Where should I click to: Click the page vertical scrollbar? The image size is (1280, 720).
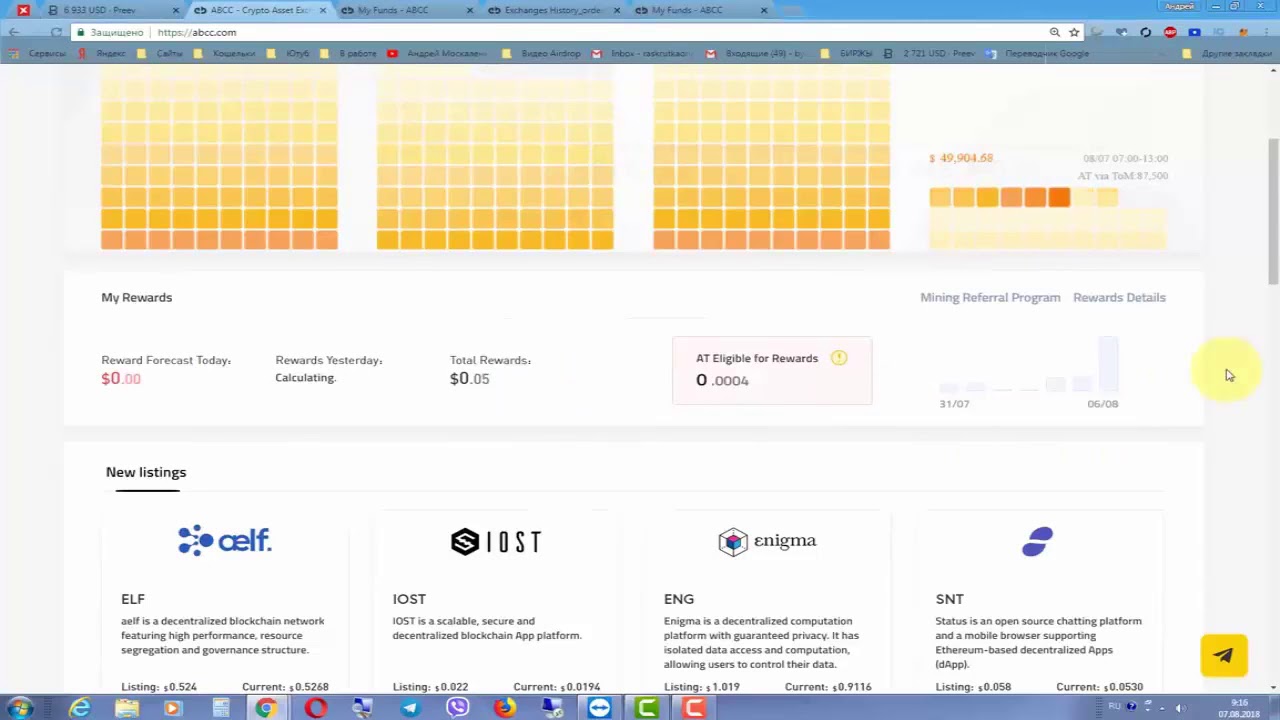point(1273,210)
